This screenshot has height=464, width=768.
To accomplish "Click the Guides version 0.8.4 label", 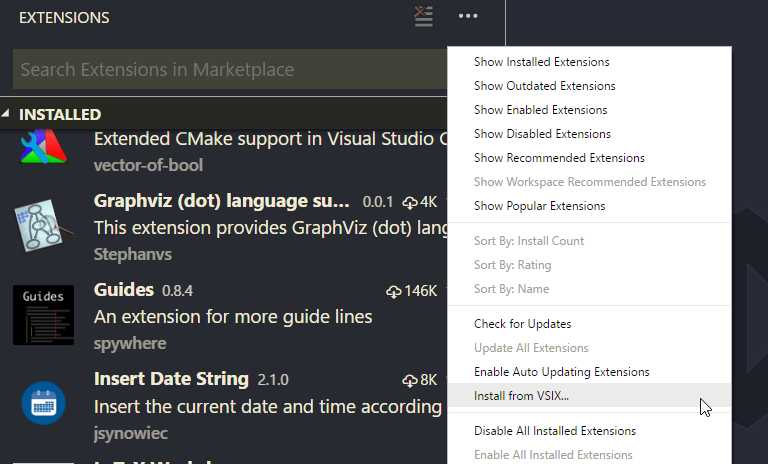I will (177, 291).
